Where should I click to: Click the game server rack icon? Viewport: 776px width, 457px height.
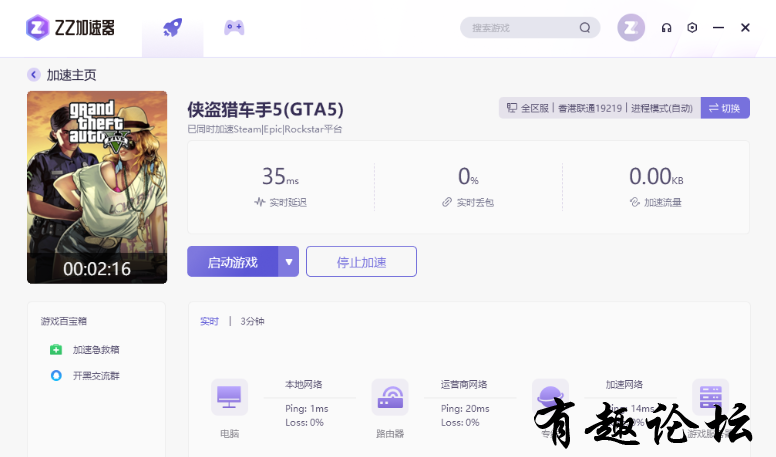click(x=711, y=397)
